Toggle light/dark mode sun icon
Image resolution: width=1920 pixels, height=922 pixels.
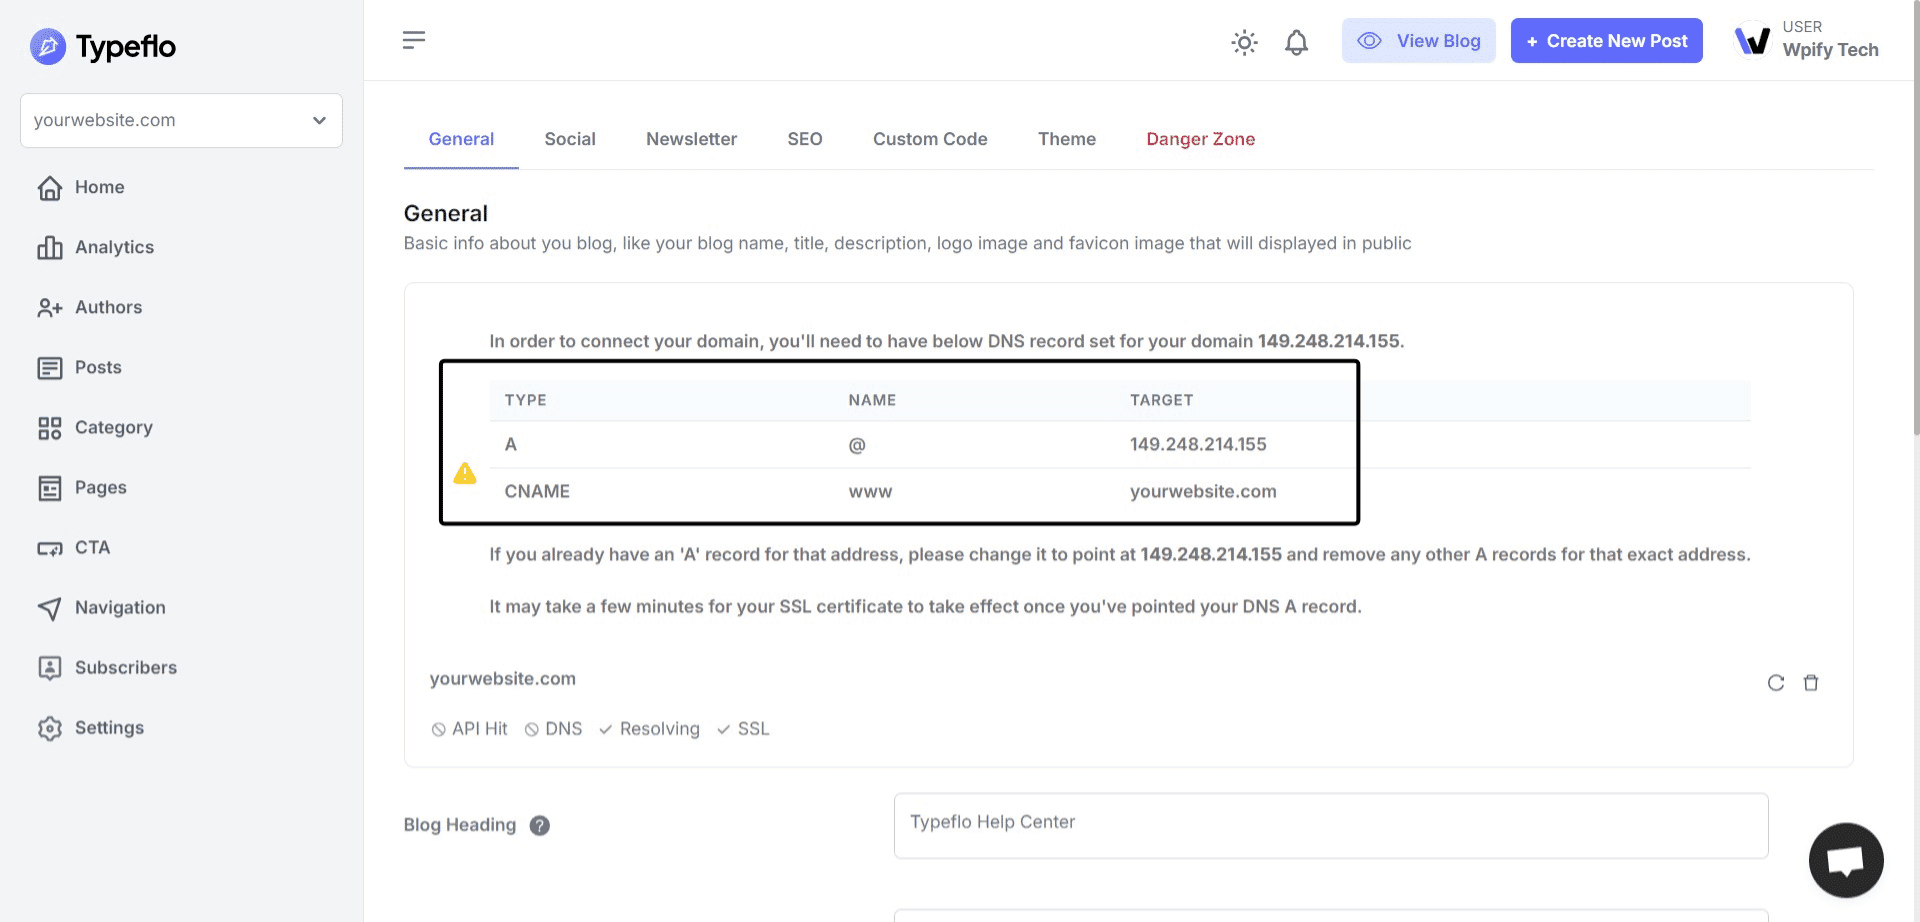point(1244,42)
